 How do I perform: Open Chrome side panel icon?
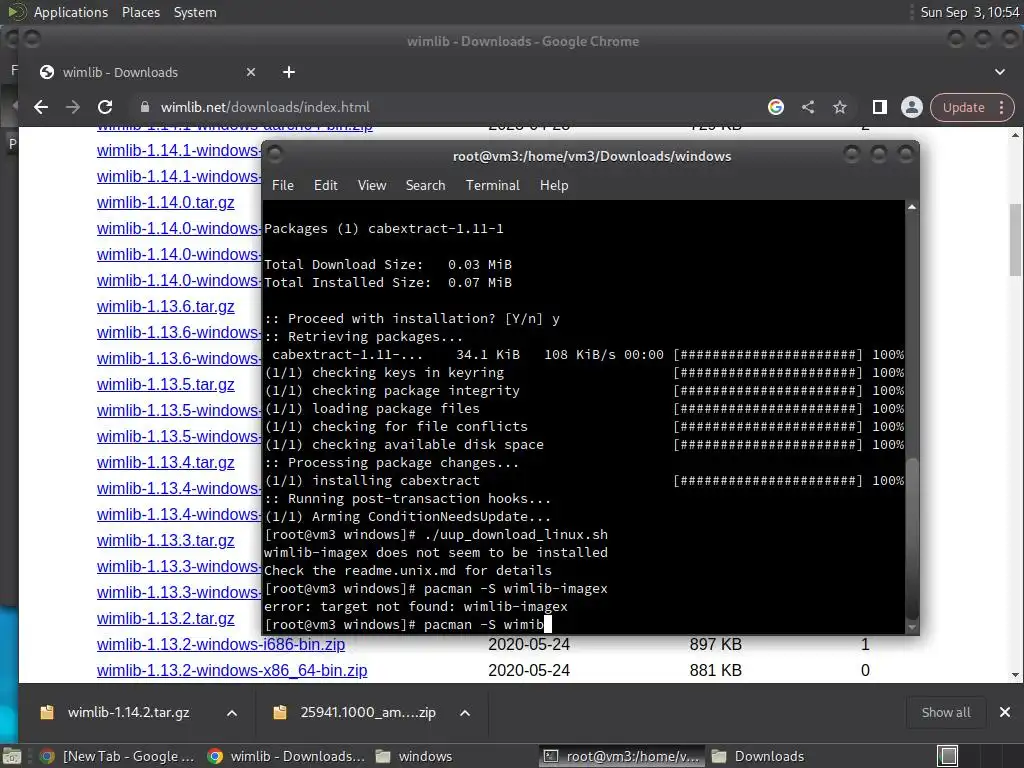[x=880, y=107]
